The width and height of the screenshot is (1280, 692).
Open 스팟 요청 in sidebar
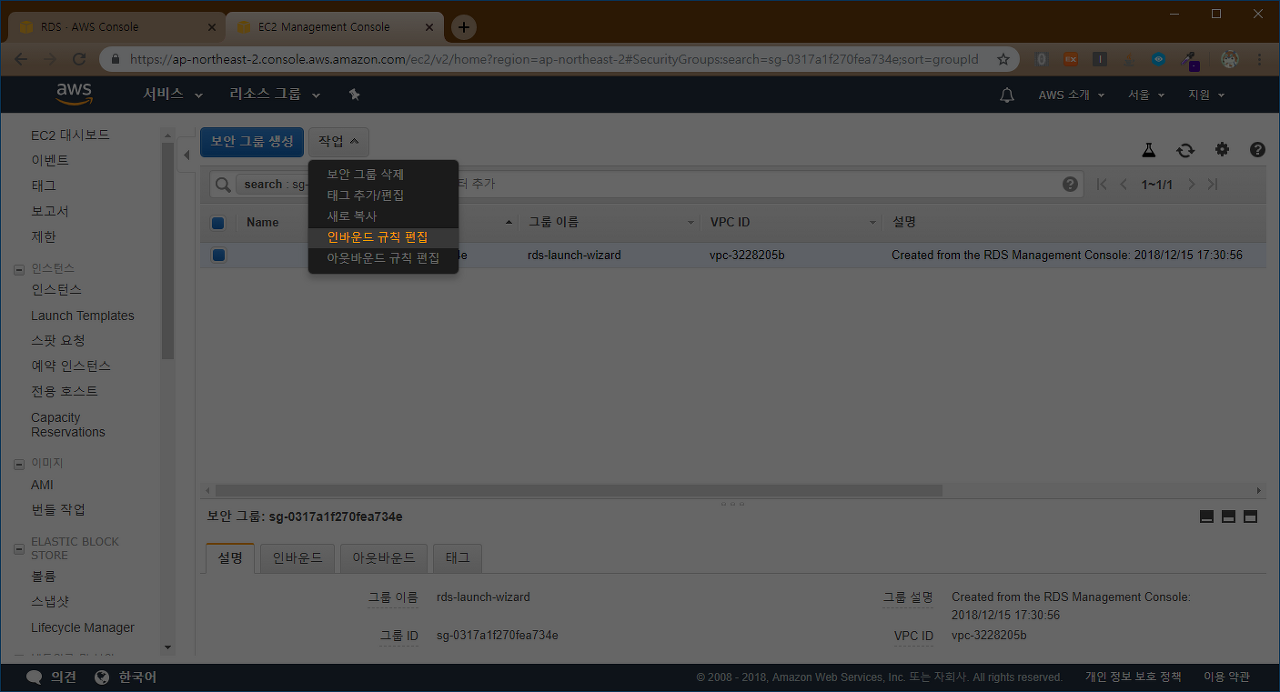pos(58,341)
